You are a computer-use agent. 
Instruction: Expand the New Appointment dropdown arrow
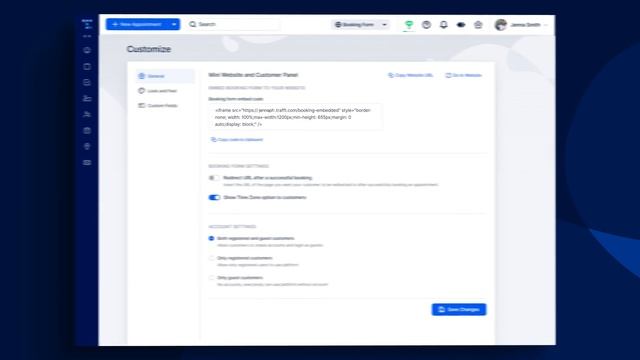point(174,24)
